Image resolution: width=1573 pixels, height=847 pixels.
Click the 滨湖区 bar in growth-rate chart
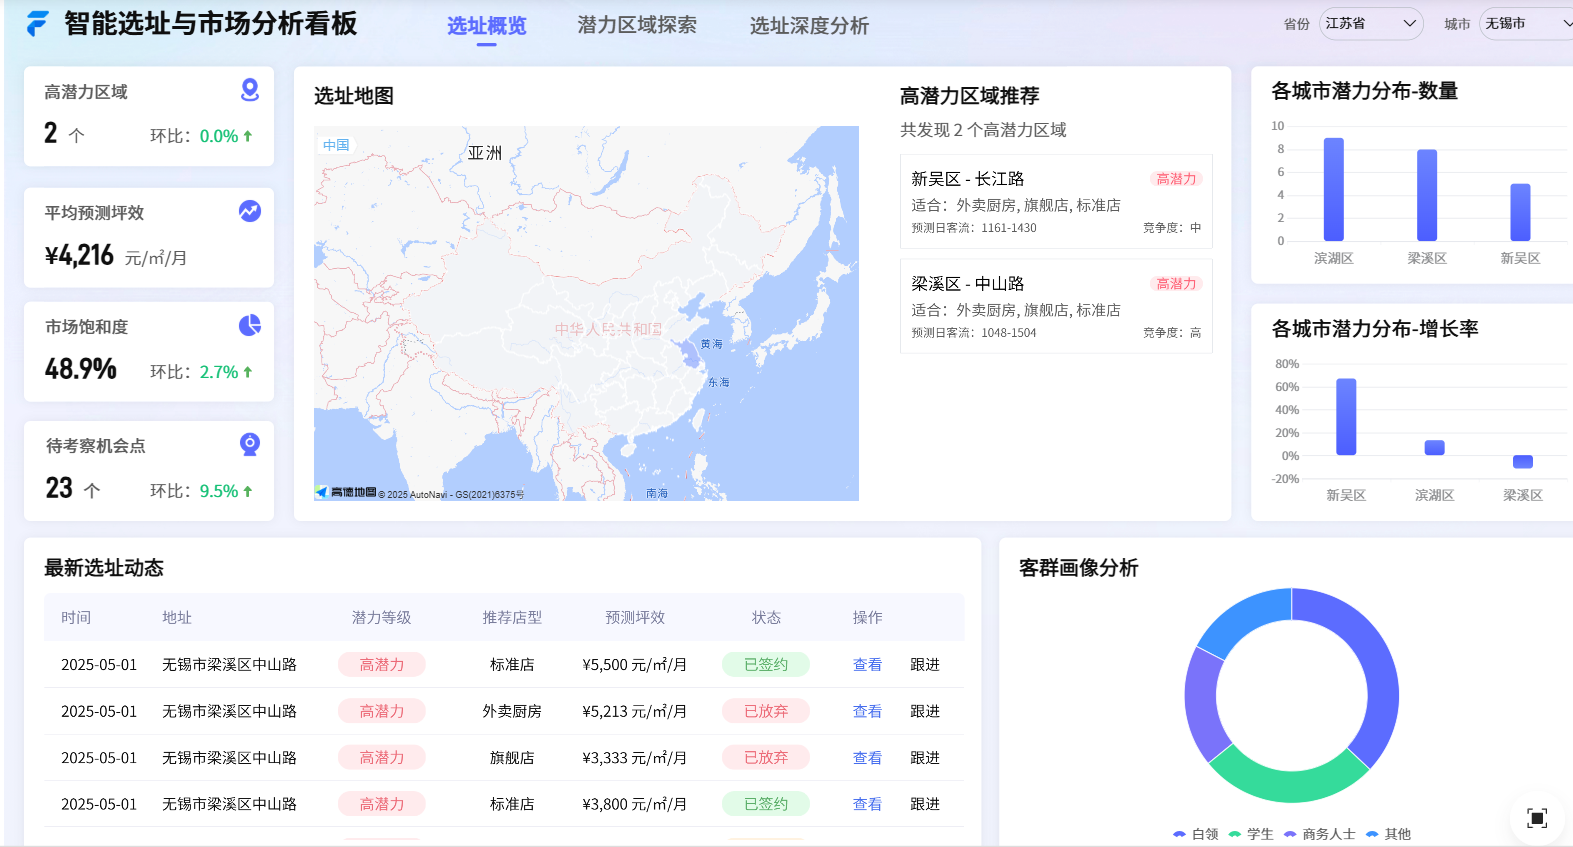pyautogui.click(x=1434, y=448)
